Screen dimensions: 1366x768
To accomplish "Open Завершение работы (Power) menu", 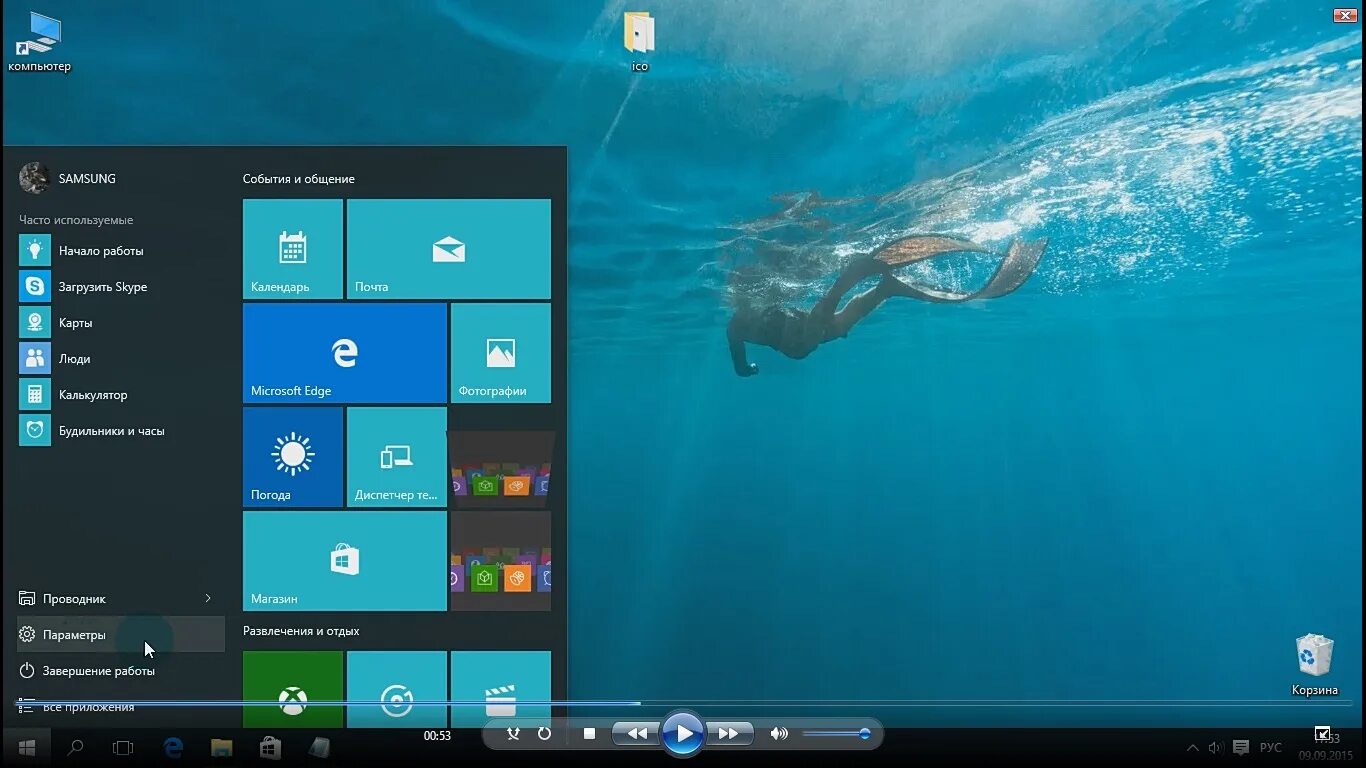I will pos(120,671).
